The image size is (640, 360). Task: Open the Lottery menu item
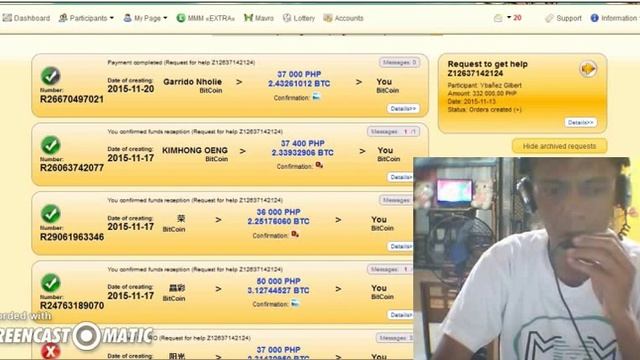pyautogui.click(x=299, y=18)
